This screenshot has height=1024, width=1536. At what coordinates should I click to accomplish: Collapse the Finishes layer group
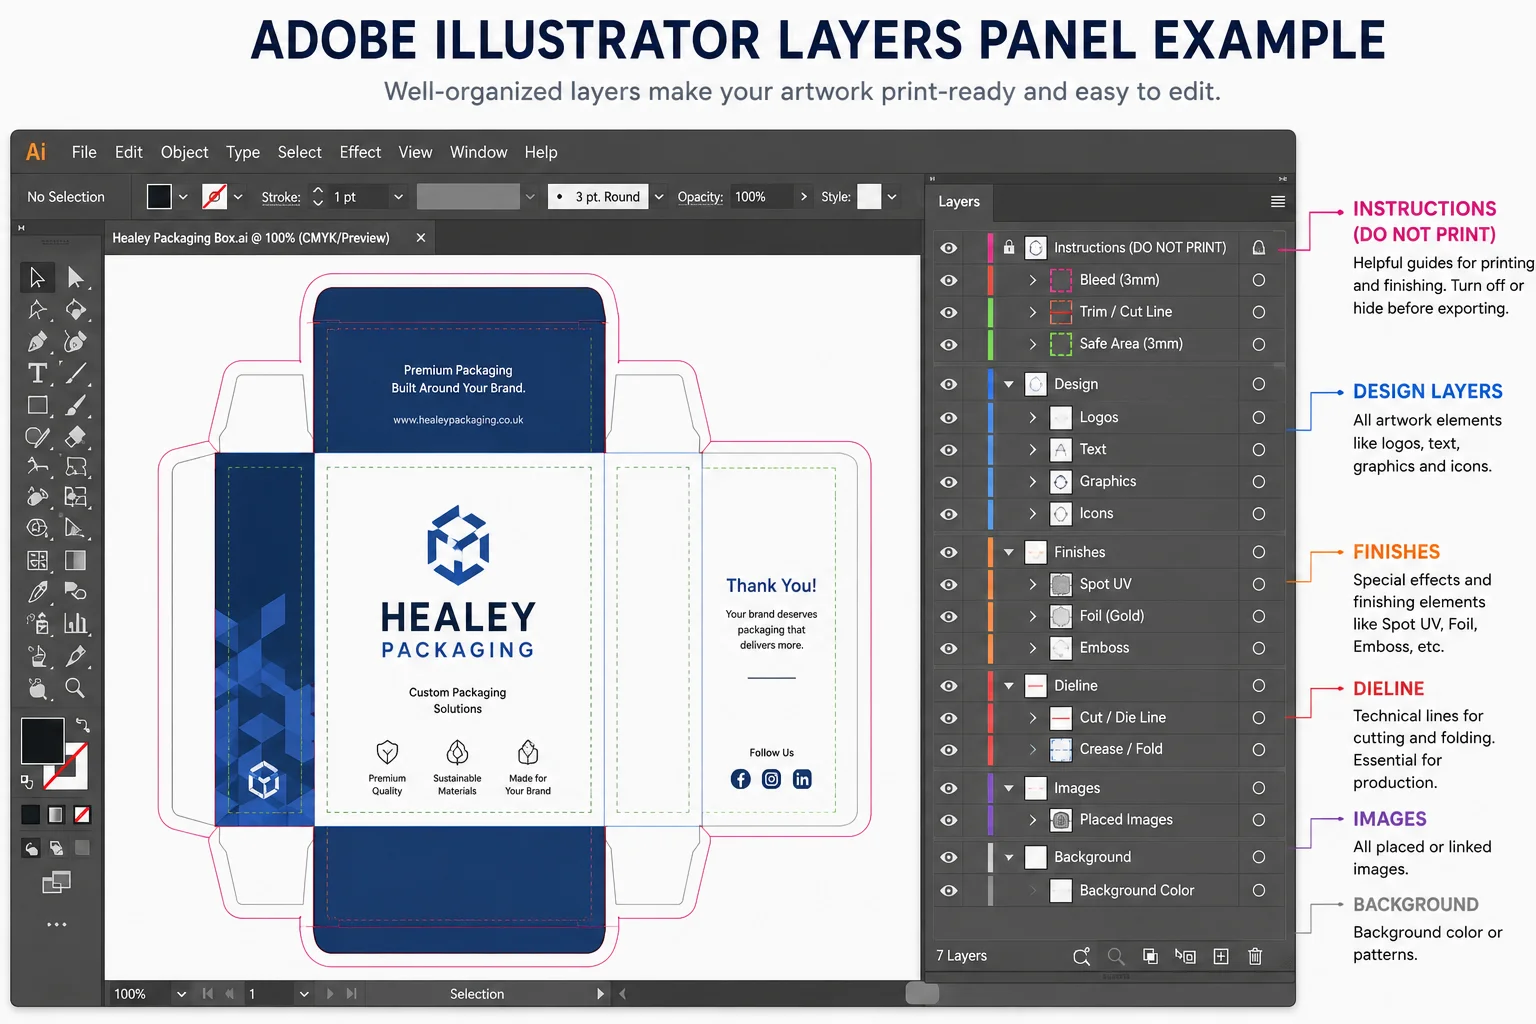(x=1009, y=552)
